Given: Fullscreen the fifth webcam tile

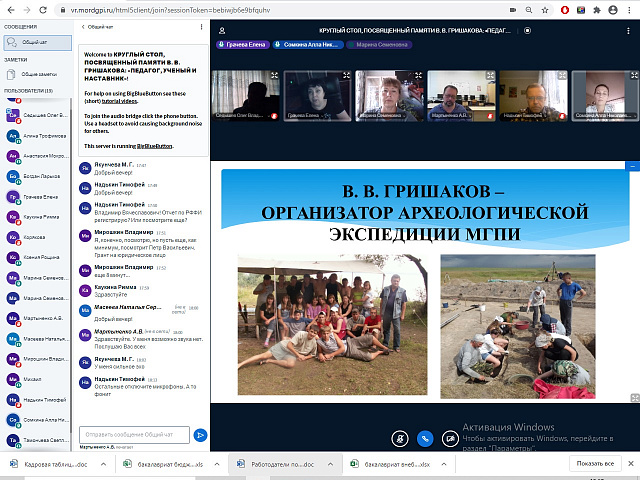Looking at the screenshot, I should click(x=562, y=75).
